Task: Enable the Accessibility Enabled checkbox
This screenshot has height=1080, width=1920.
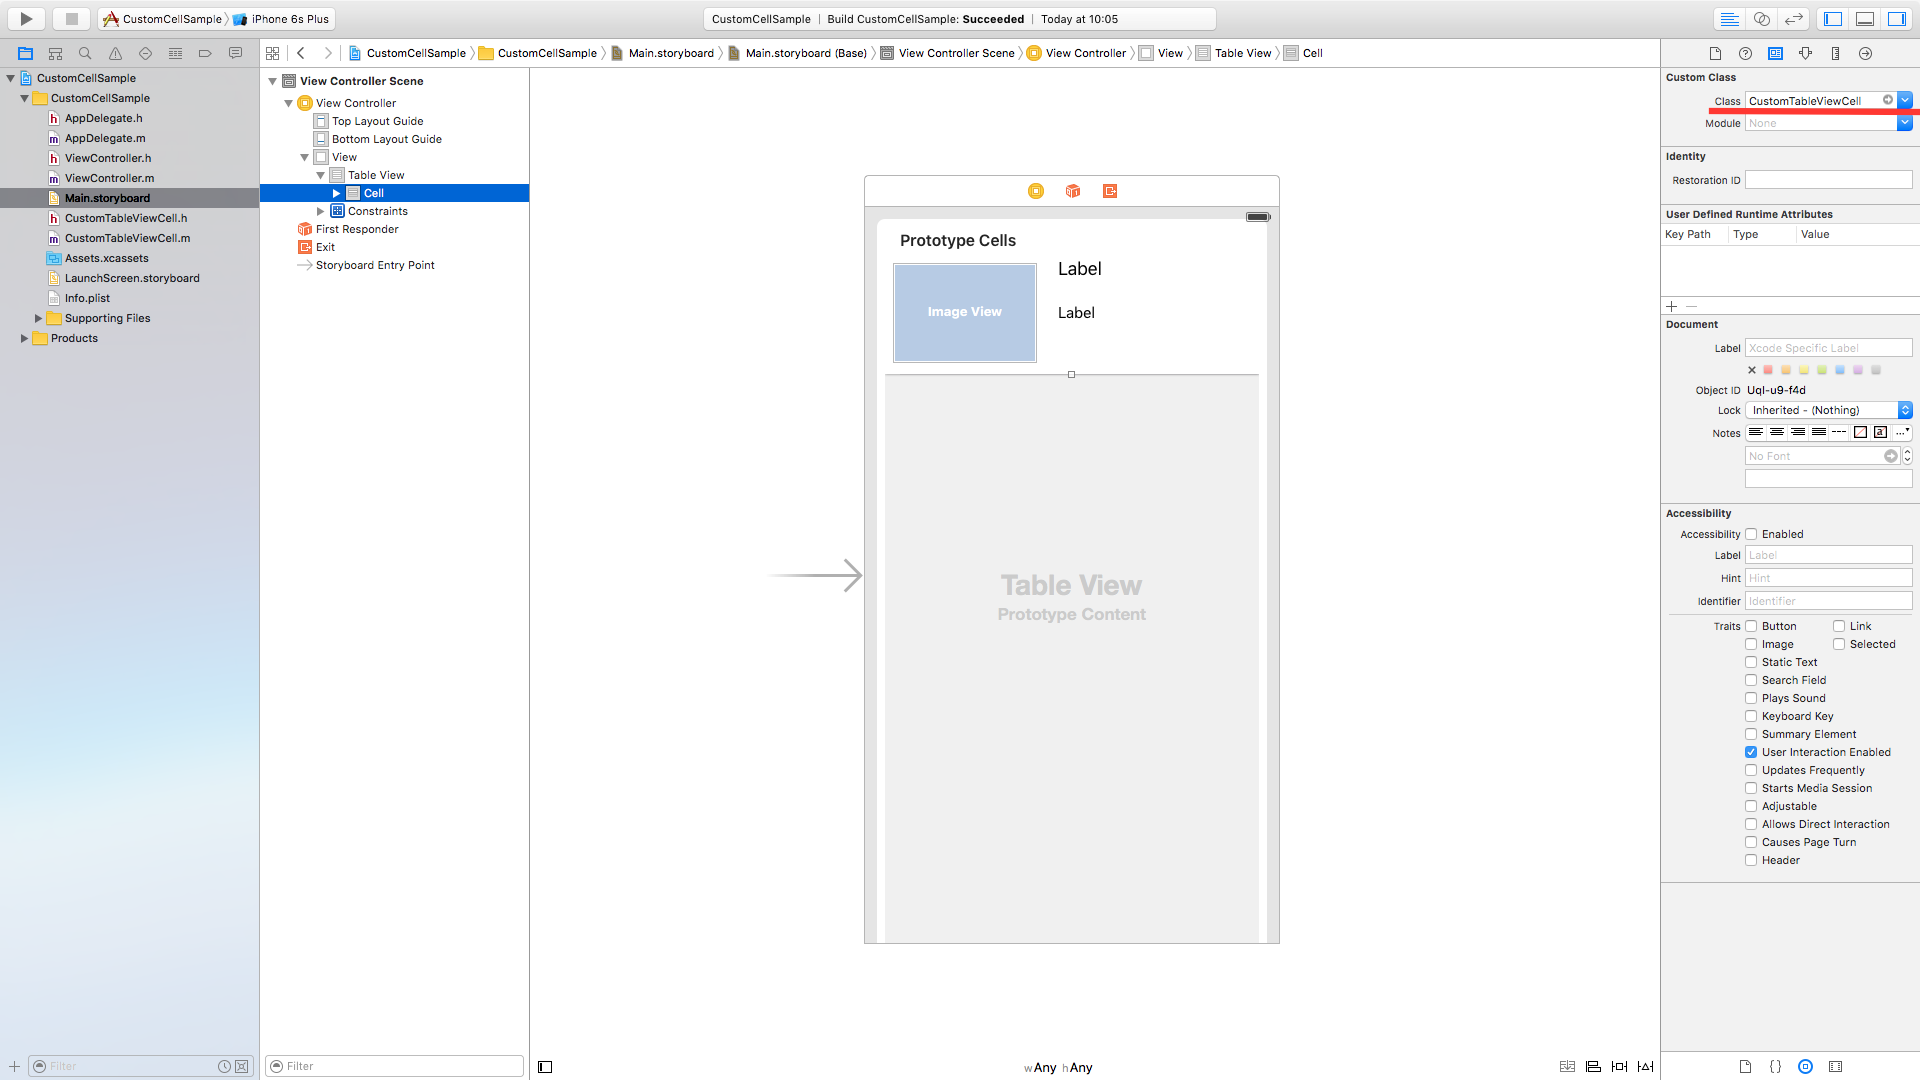Action: coord(1751,535)
